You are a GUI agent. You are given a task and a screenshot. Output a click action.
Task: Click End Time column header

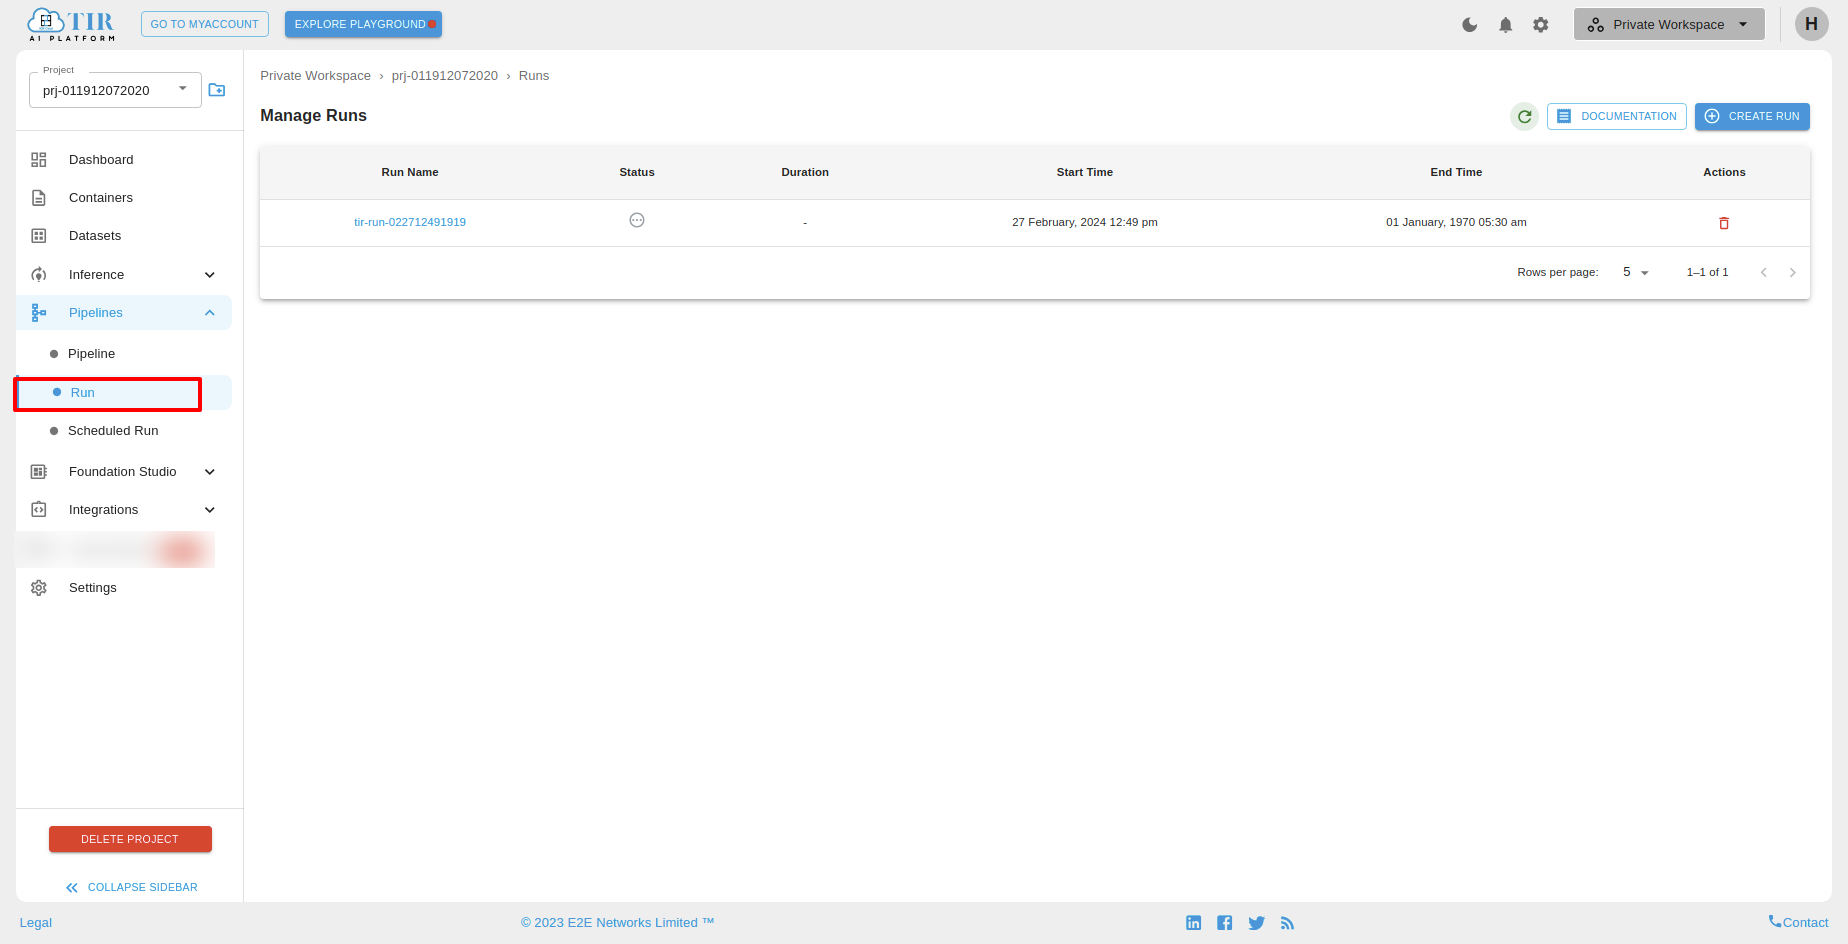[x=1456, y=172]
